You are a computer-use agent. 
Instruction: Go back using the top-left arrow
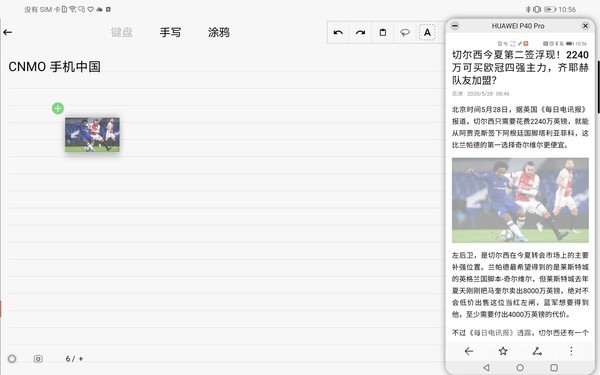pos(8,33)
